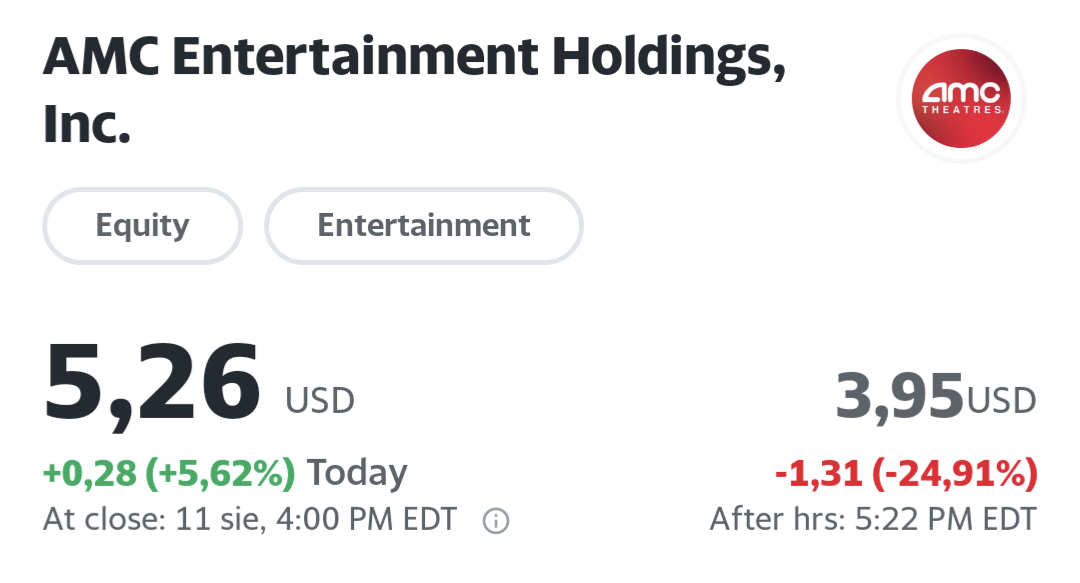Image resolution: width=1080 pixels, height=583 pixels.
Task: Select the Equity tag pill
Action: click(x=142, y=225)
